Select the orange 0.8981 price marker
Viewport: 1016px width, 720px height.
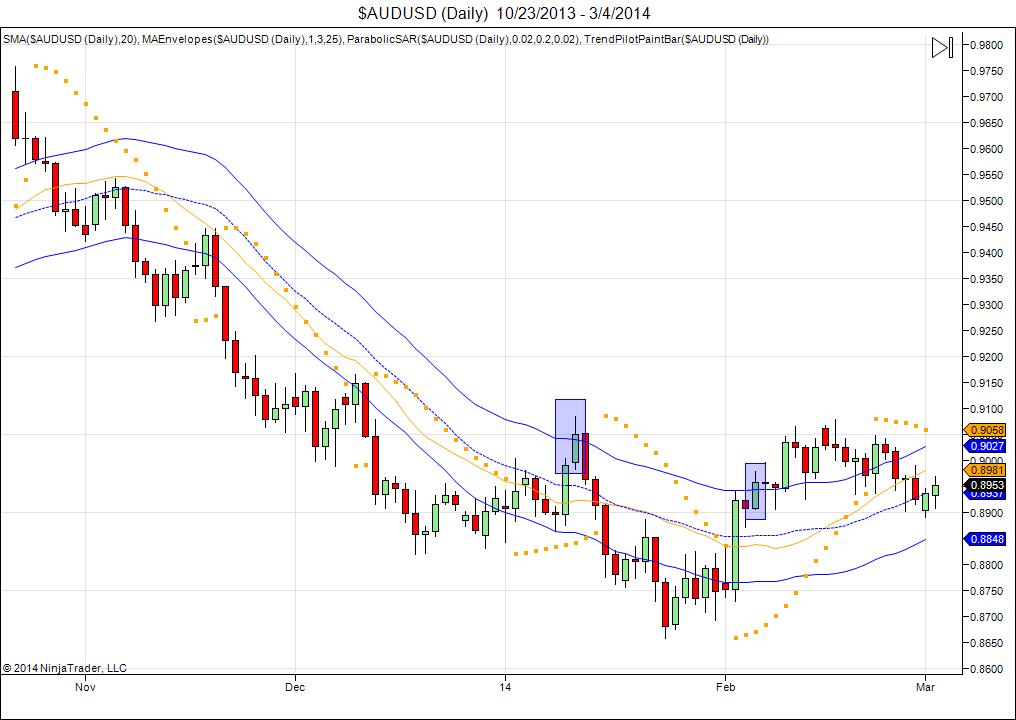pos(985,470)
